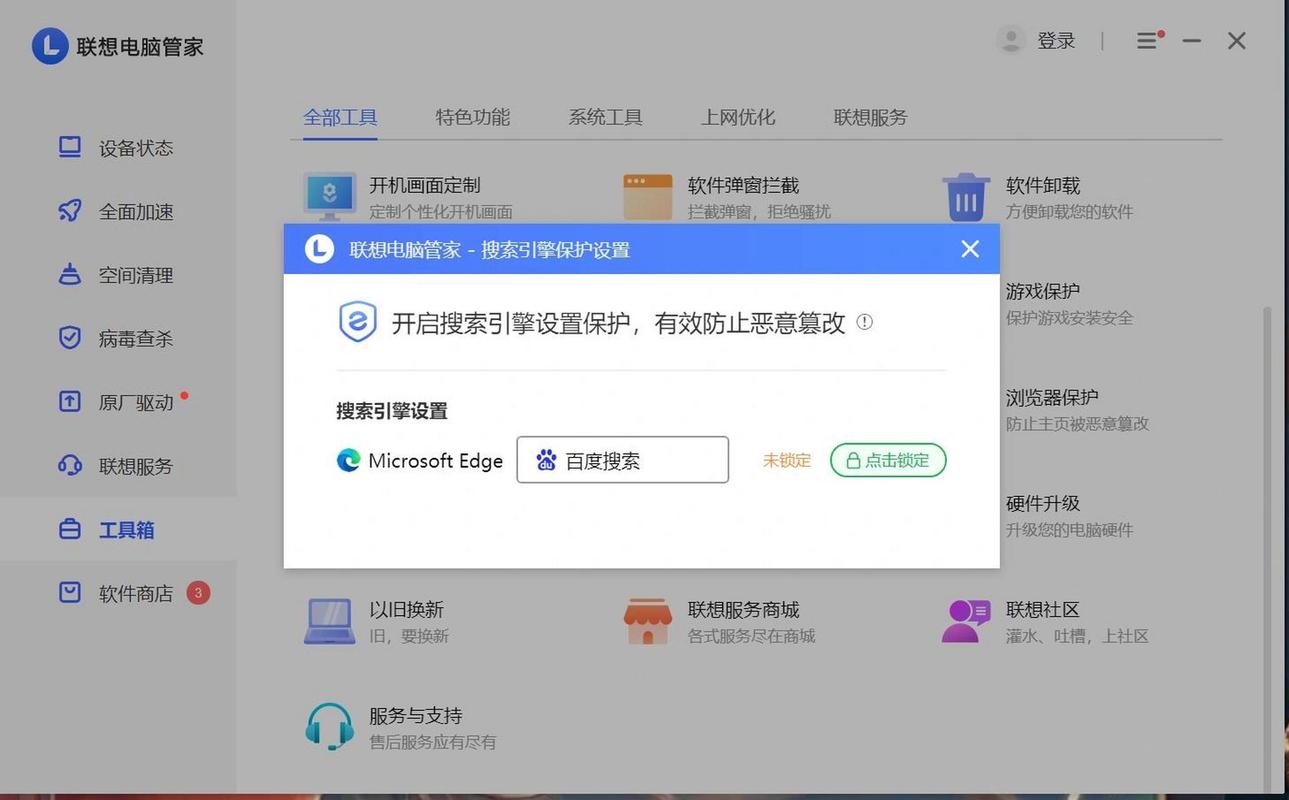Image resolution: width=1289 pixels, height=800 pixels.
Task: Close the 搜索引擎保护设置 dialog
Action: (970, 248)
